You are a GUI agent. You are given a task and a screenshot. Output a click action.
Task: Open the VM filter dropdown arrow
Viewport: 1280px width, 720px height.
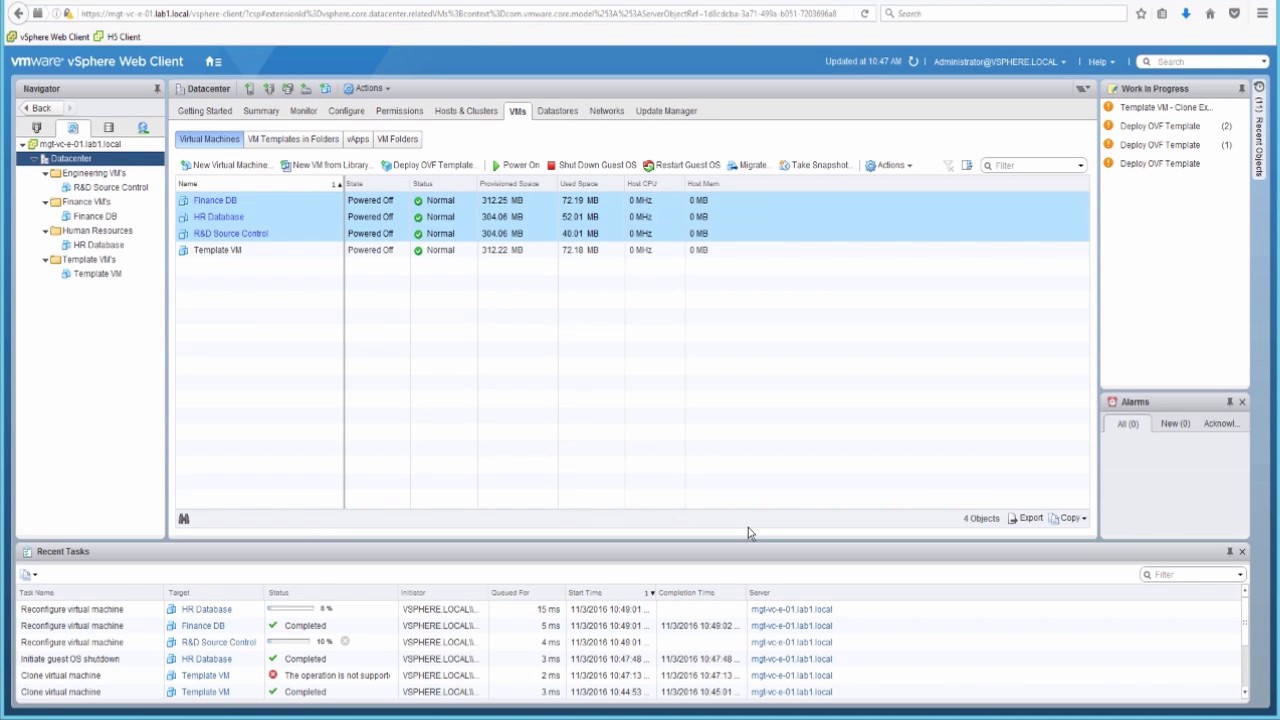pyautogui.click(x=1081, y=165)
